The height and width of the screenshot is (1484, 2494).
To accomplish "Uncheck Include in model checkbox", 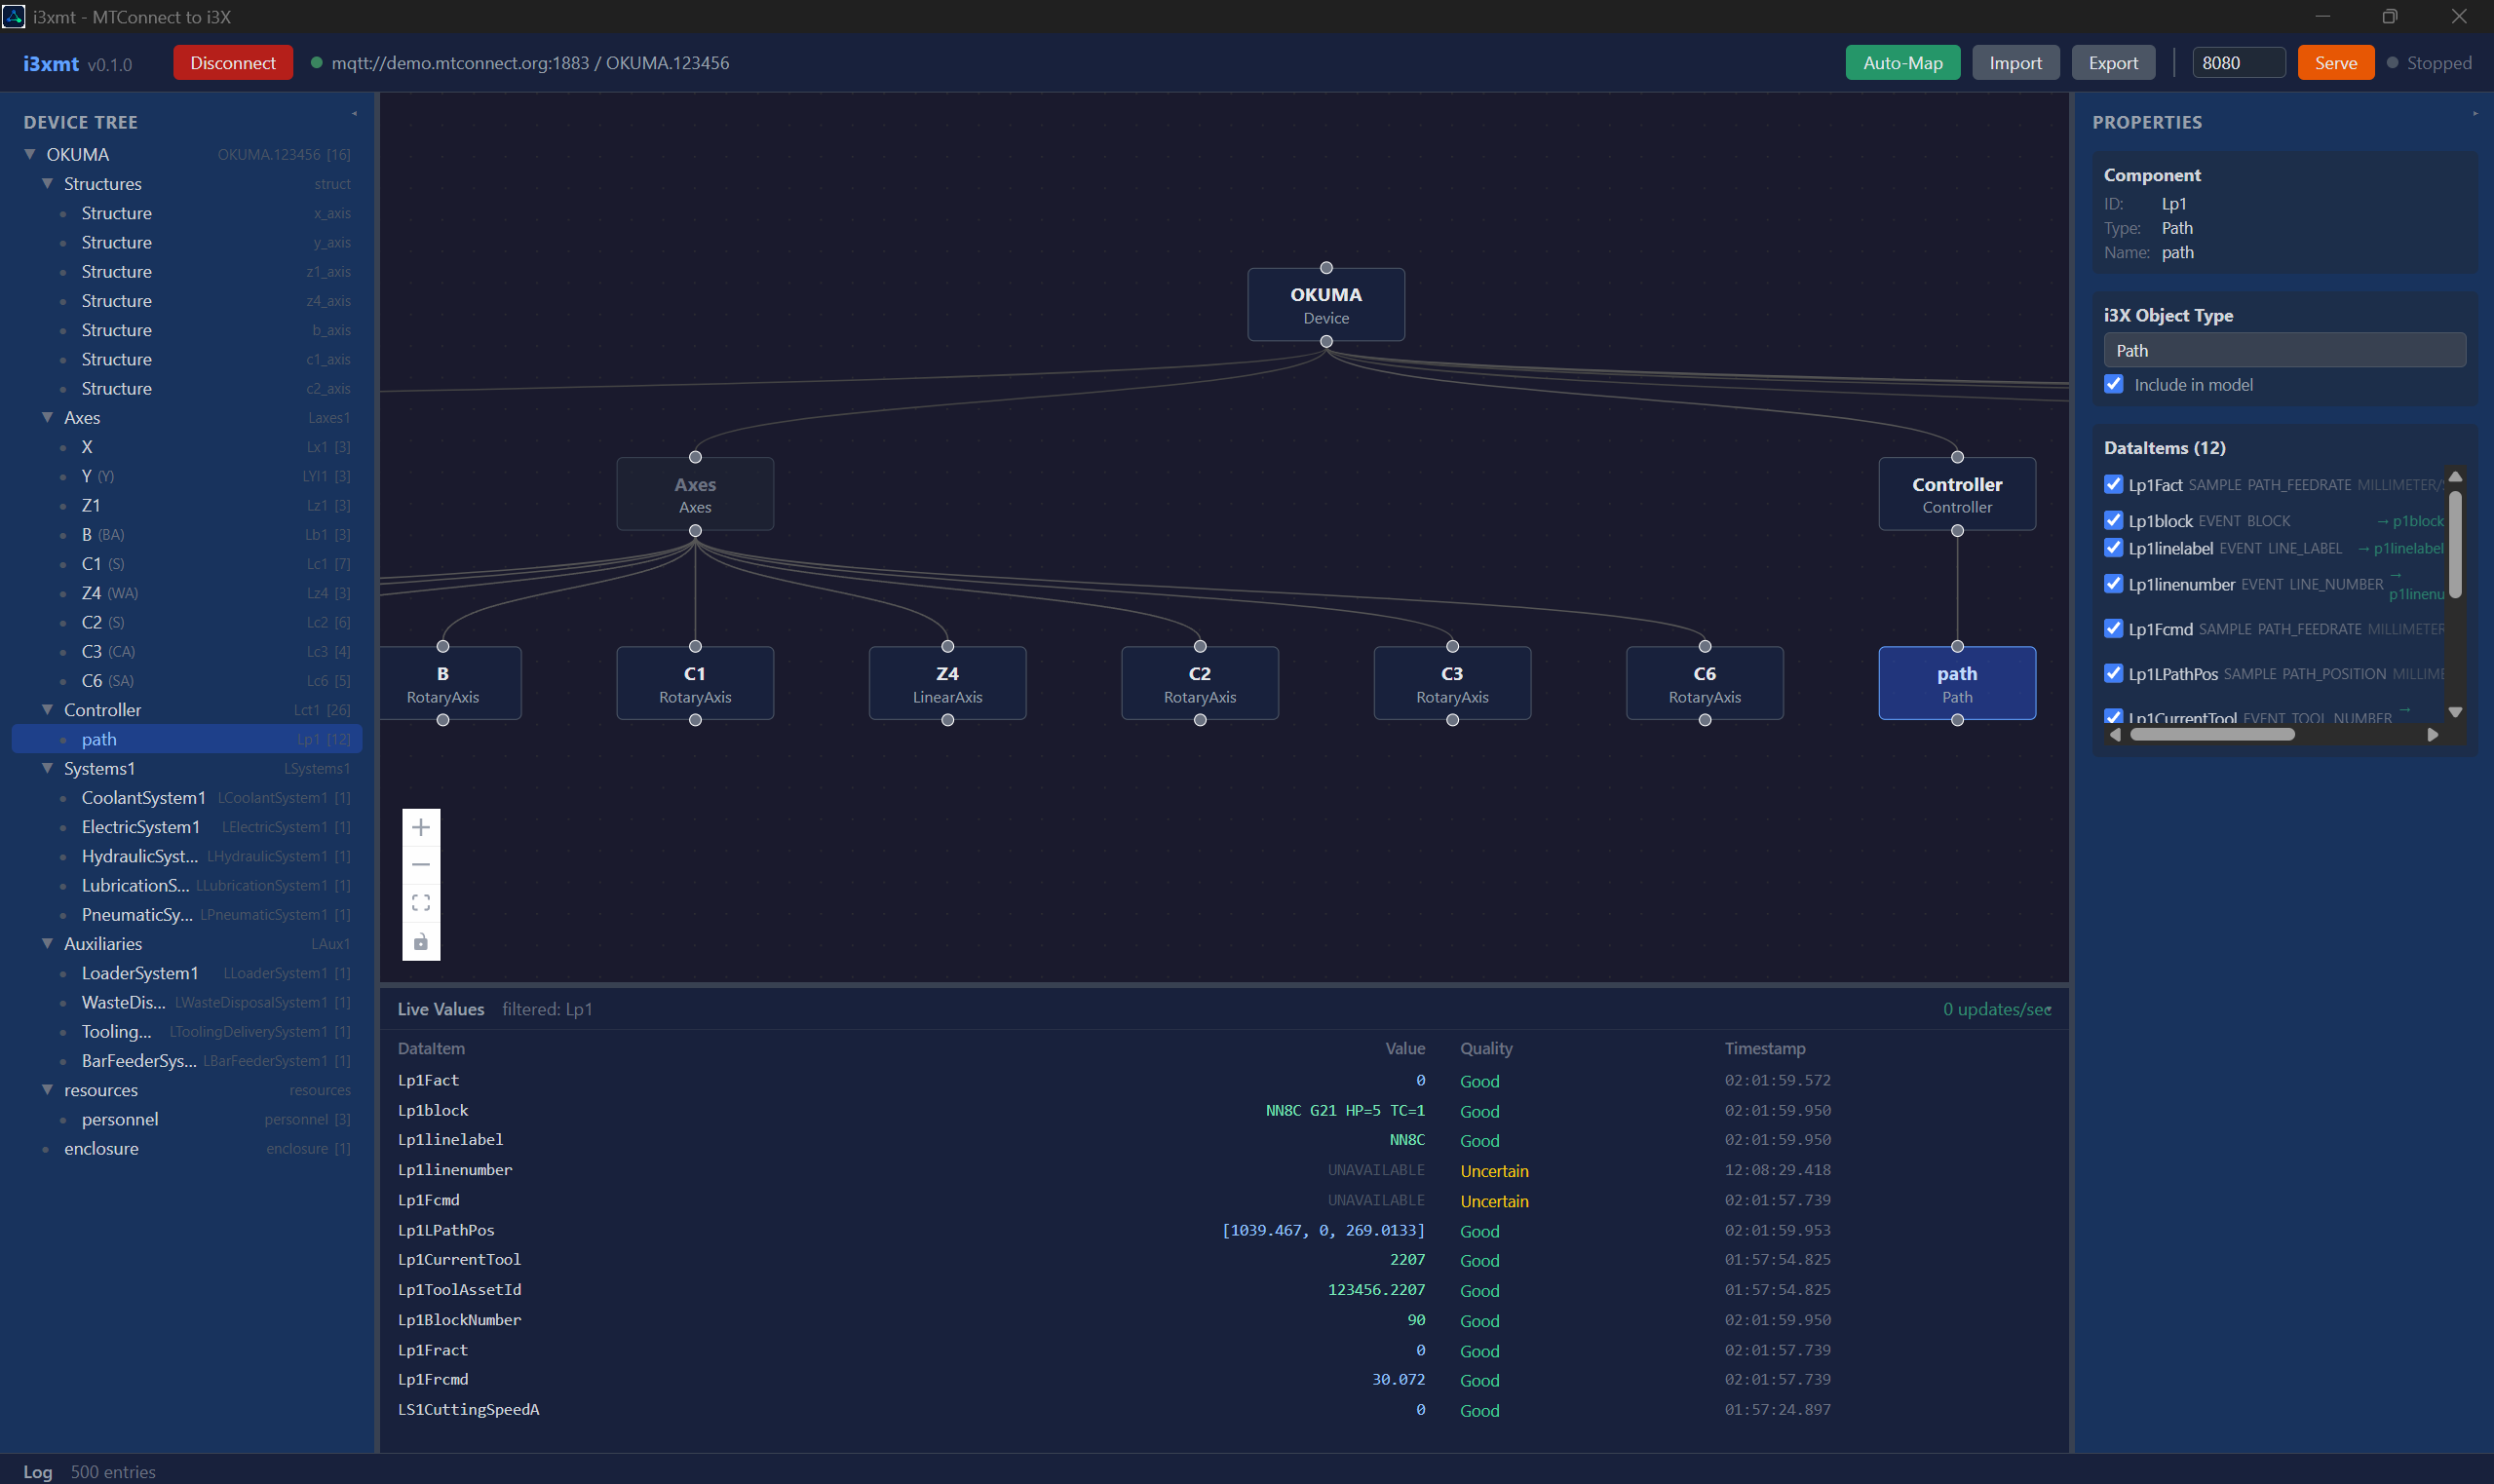I will pyautogui.click(x=2114, y=384).
